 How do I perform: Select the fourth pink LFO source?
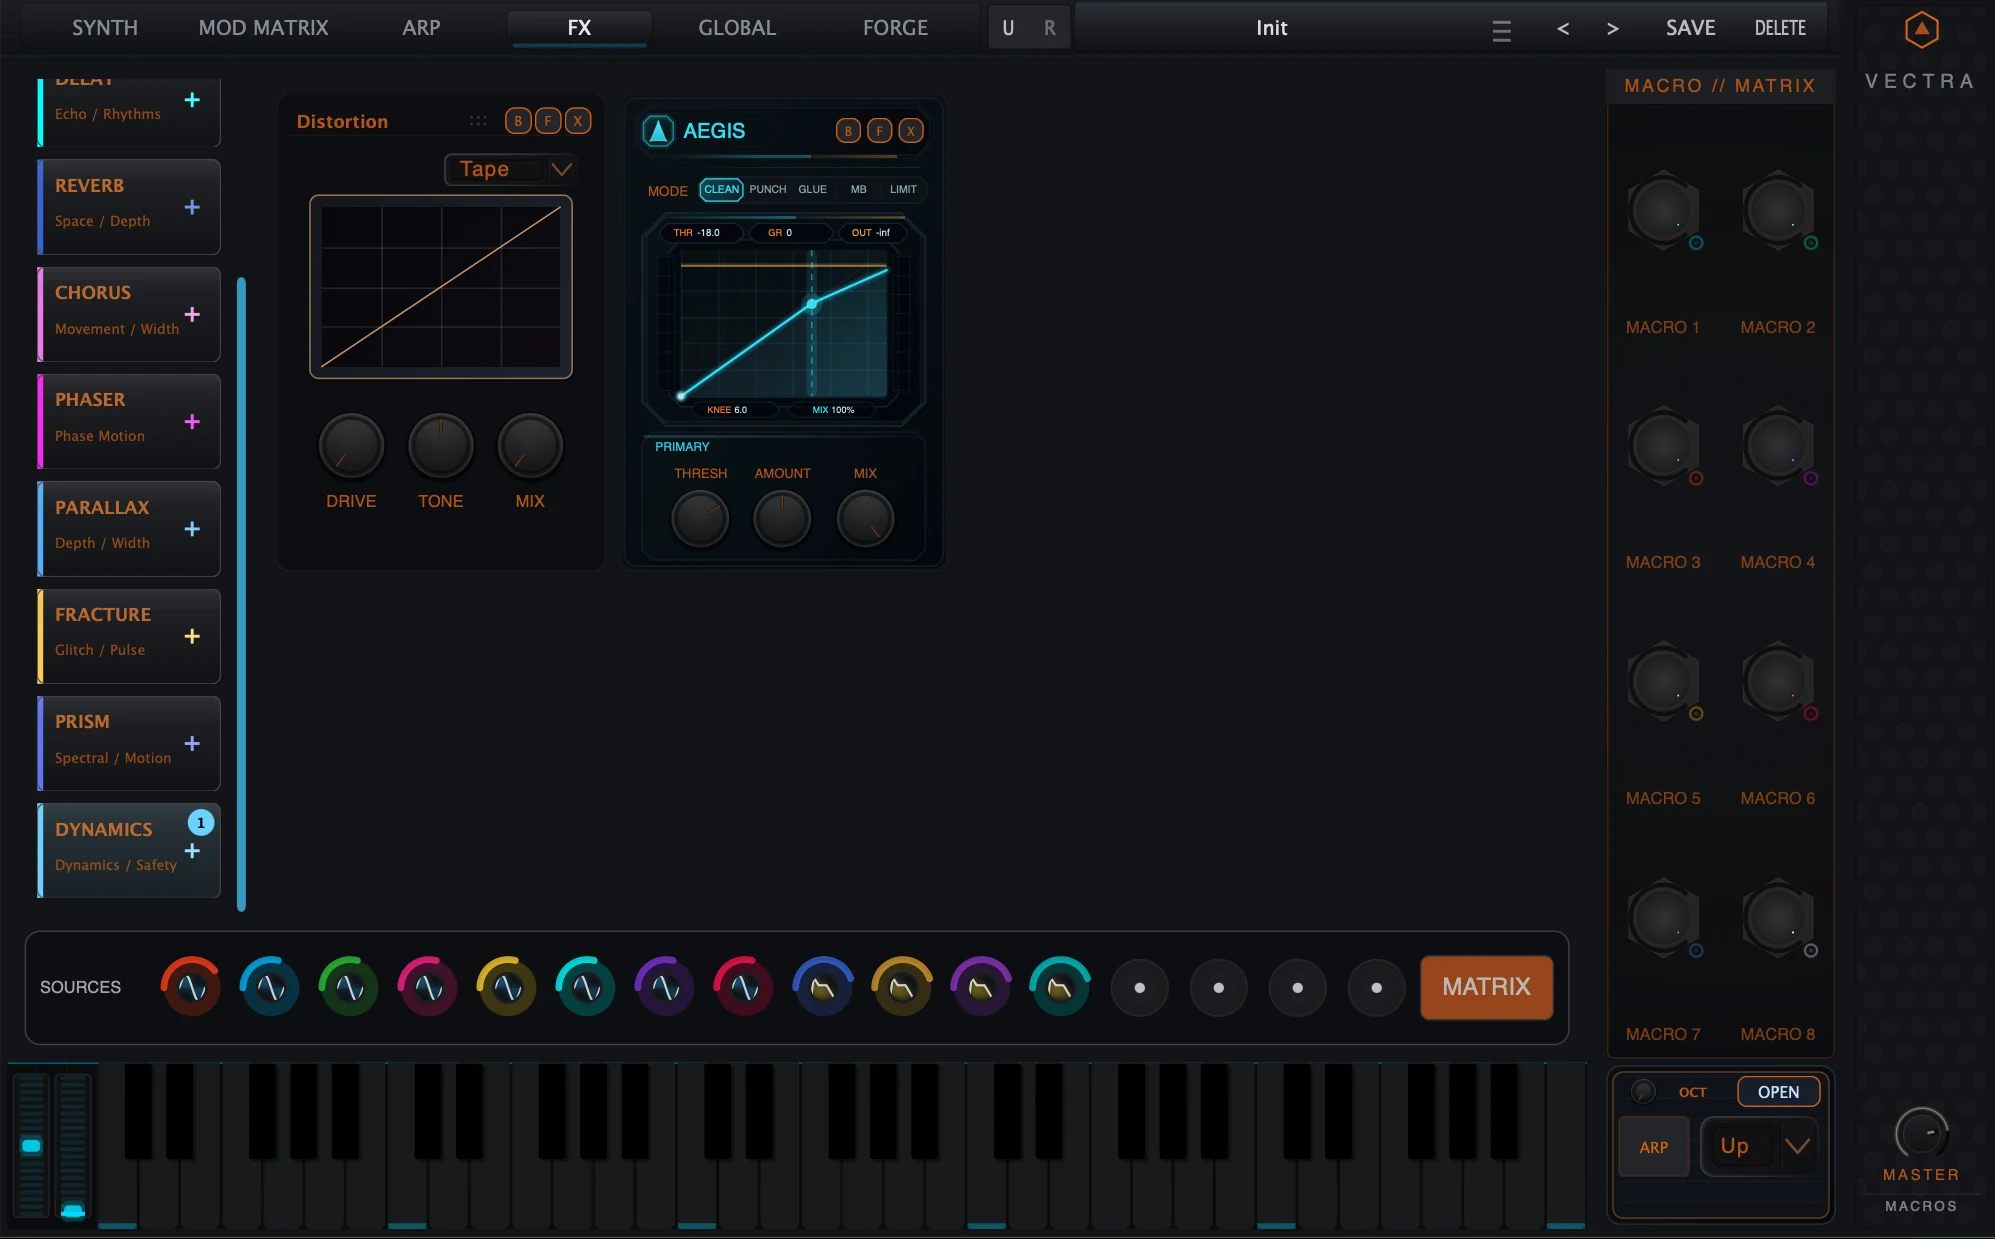pyautogui.click(x=428, y=987)
